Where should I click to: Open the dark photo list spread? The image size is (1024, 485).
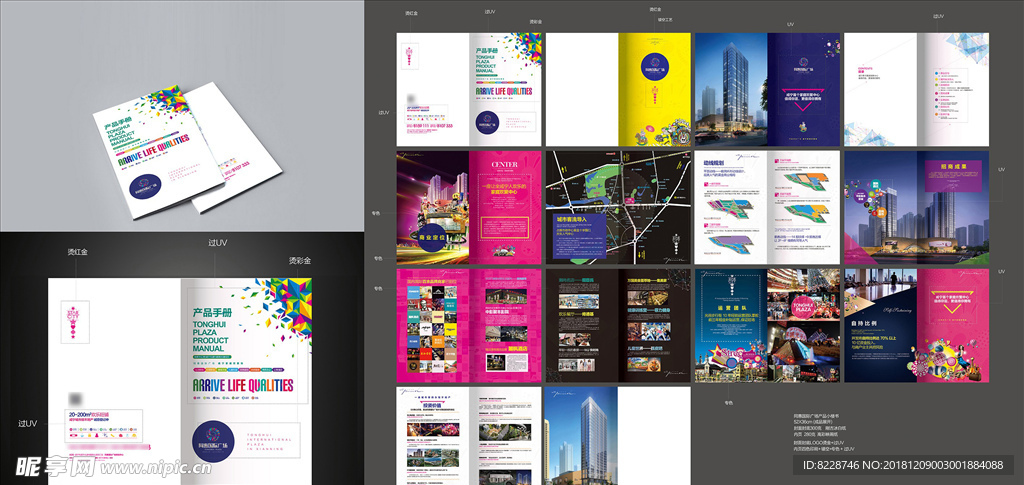[x=618, y=325]
